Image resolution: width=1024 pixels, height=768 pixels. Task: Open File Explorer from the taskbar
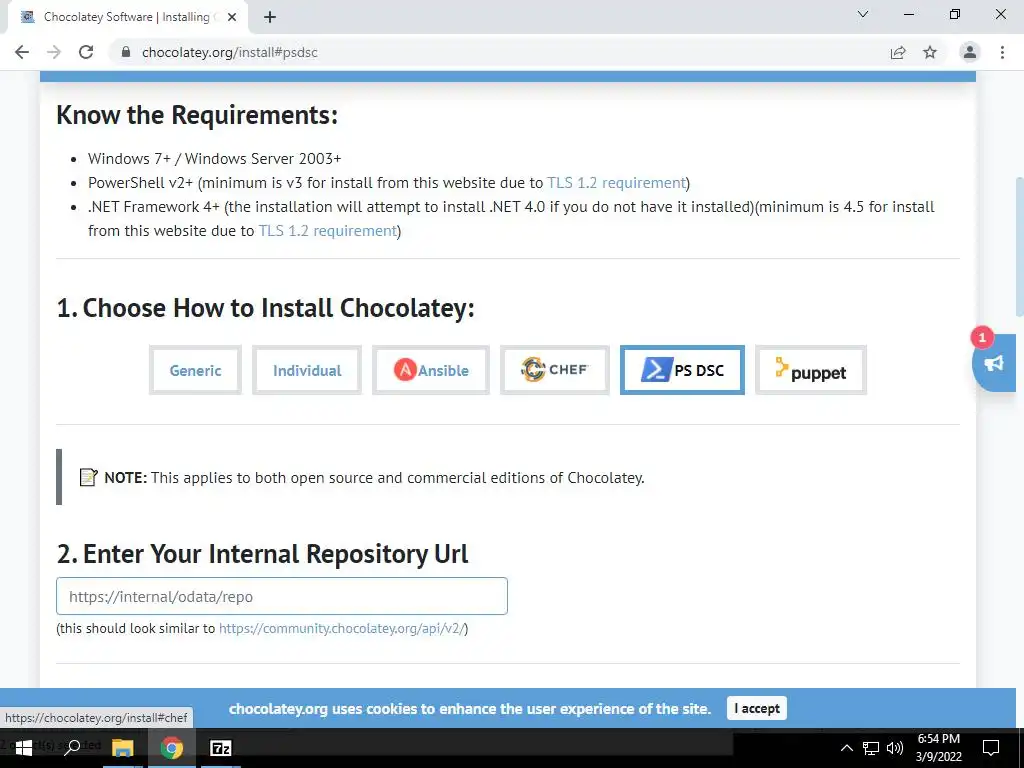click(122, 748)
